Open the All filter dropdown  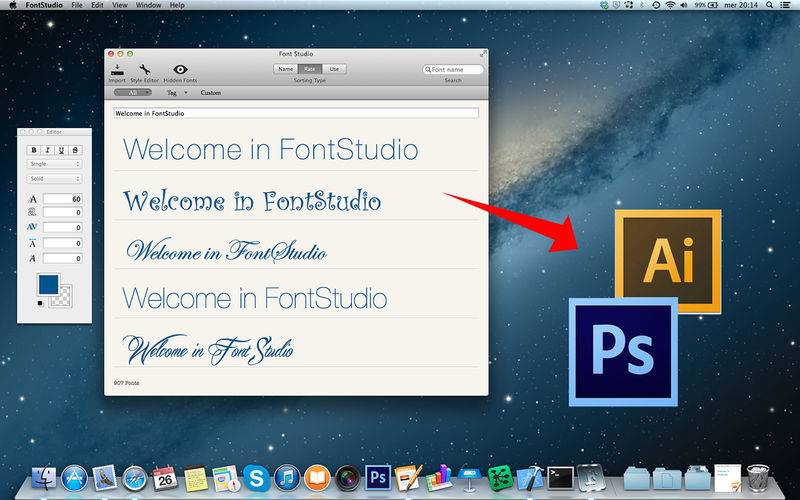click(133, 93)
